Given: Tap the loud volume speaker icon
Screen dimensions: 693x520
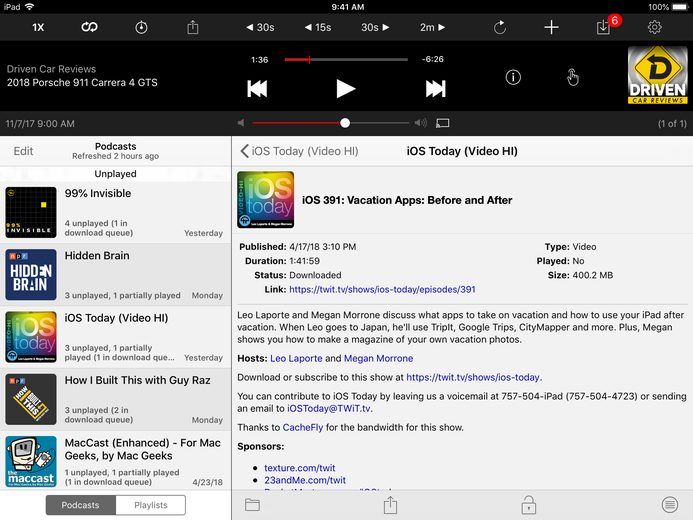Looking at the screenshot, I should click(x=421, y=123).
